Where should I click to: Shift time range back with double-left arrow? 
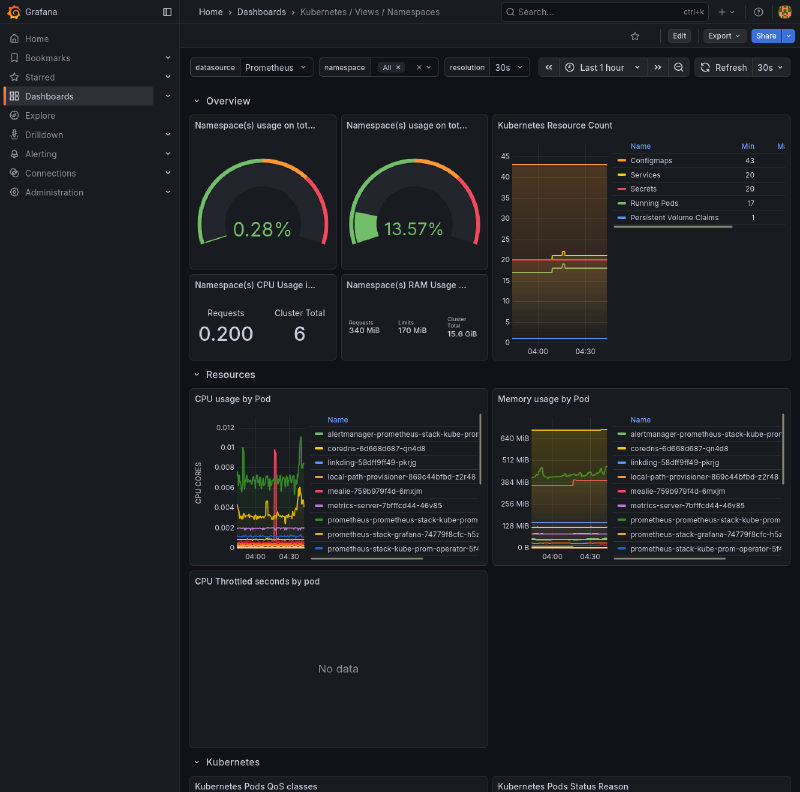[548, 67]
